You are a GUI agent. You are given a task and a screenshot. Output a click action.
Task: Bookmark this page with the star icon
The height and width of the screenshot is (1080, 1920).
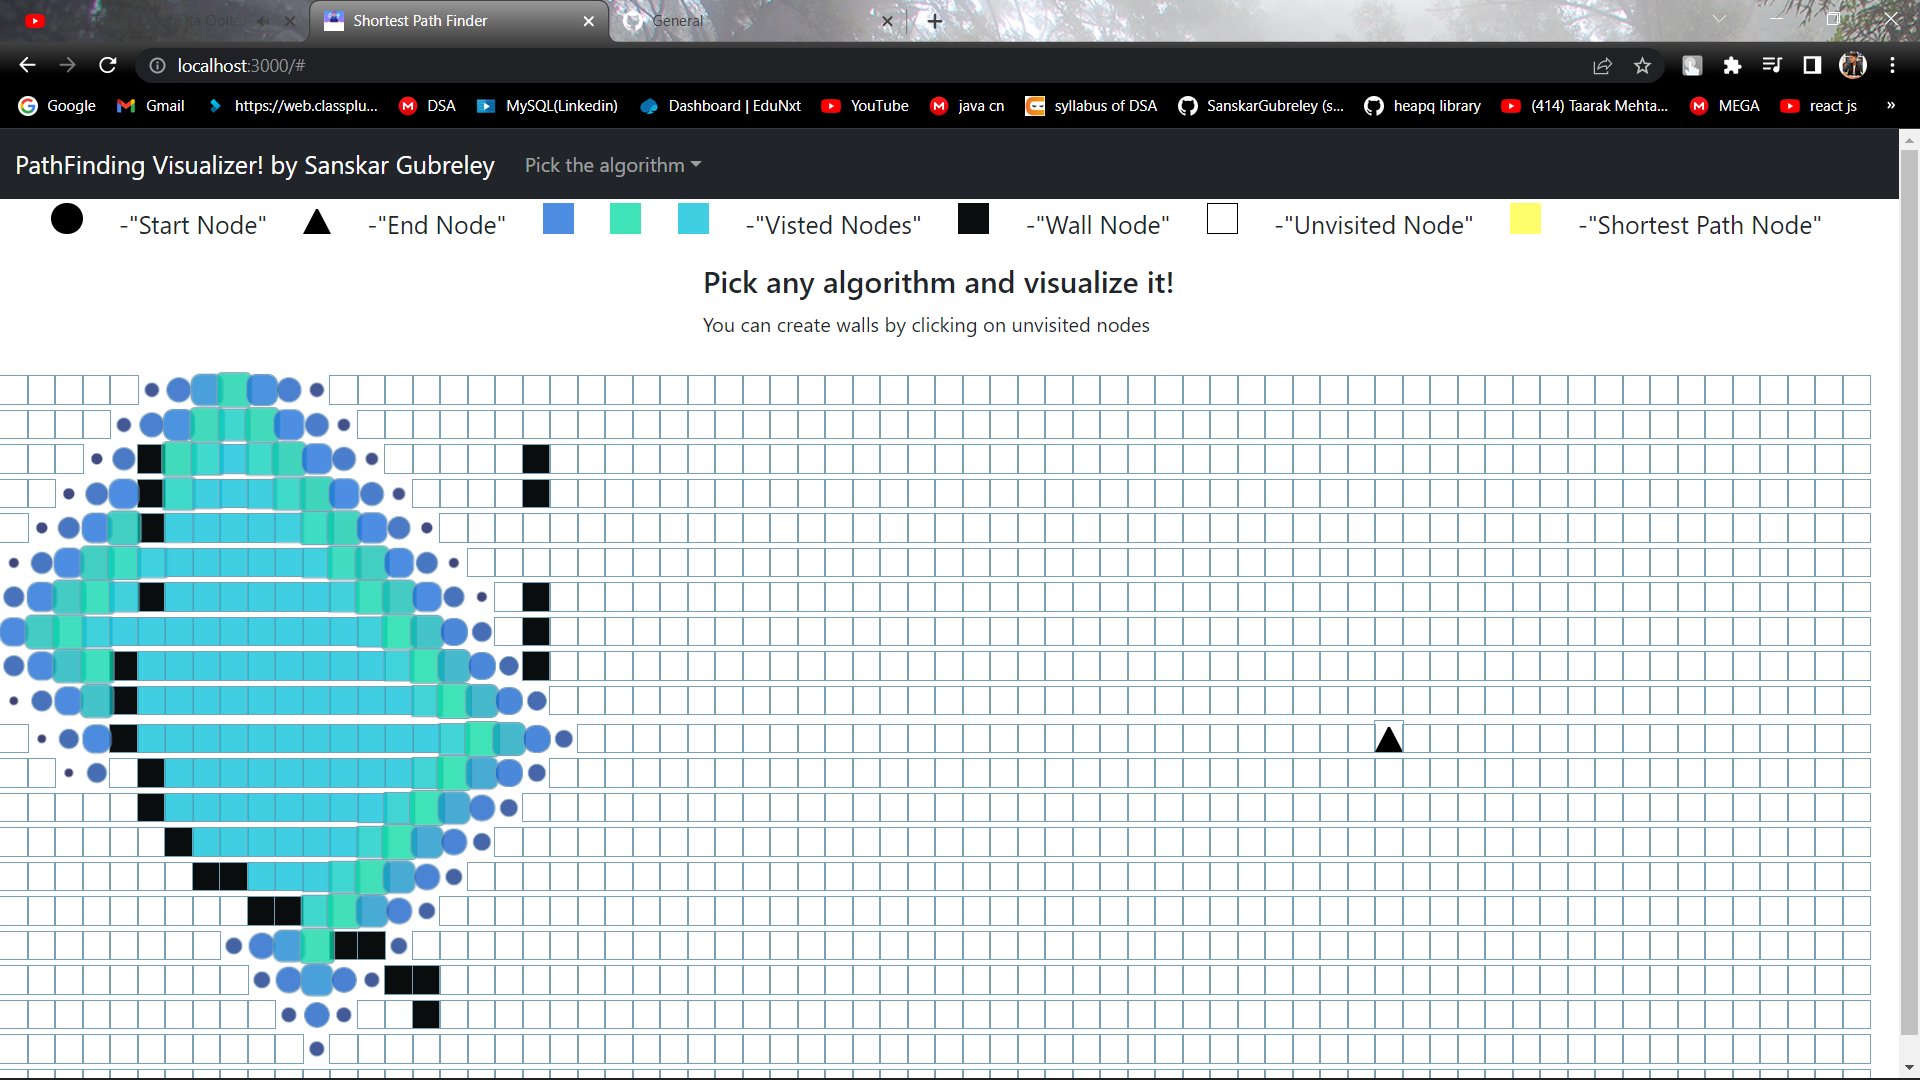coord(1642,65)
